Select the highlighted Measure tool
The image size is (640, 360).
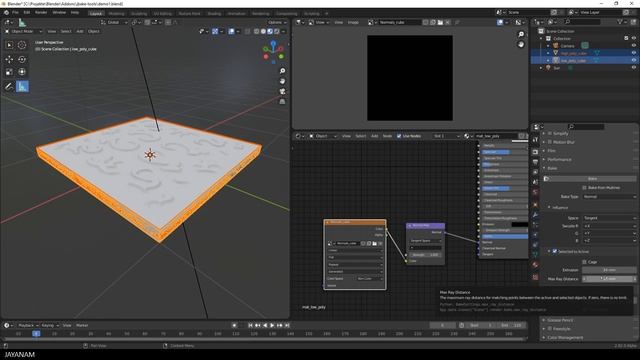click(22, 86)
